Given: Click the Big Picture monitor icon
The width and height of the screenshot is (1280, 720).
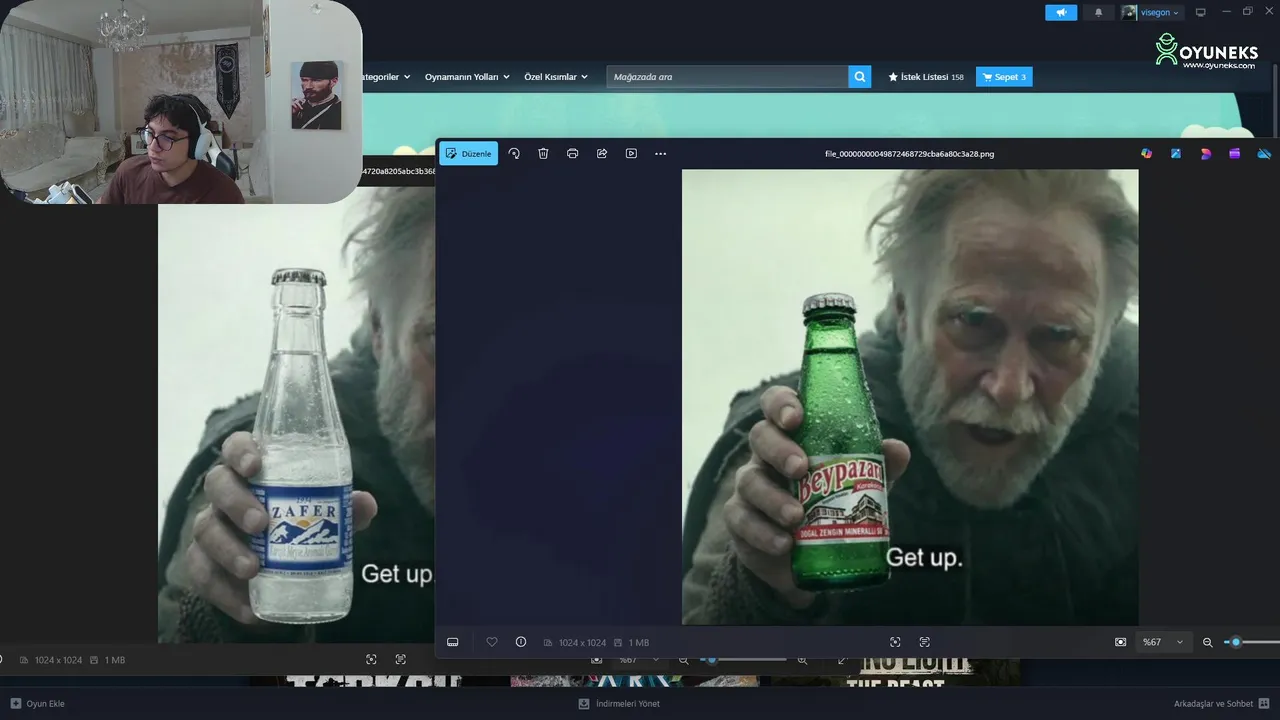Looking at the screenshot, I should pos(1201,12).
